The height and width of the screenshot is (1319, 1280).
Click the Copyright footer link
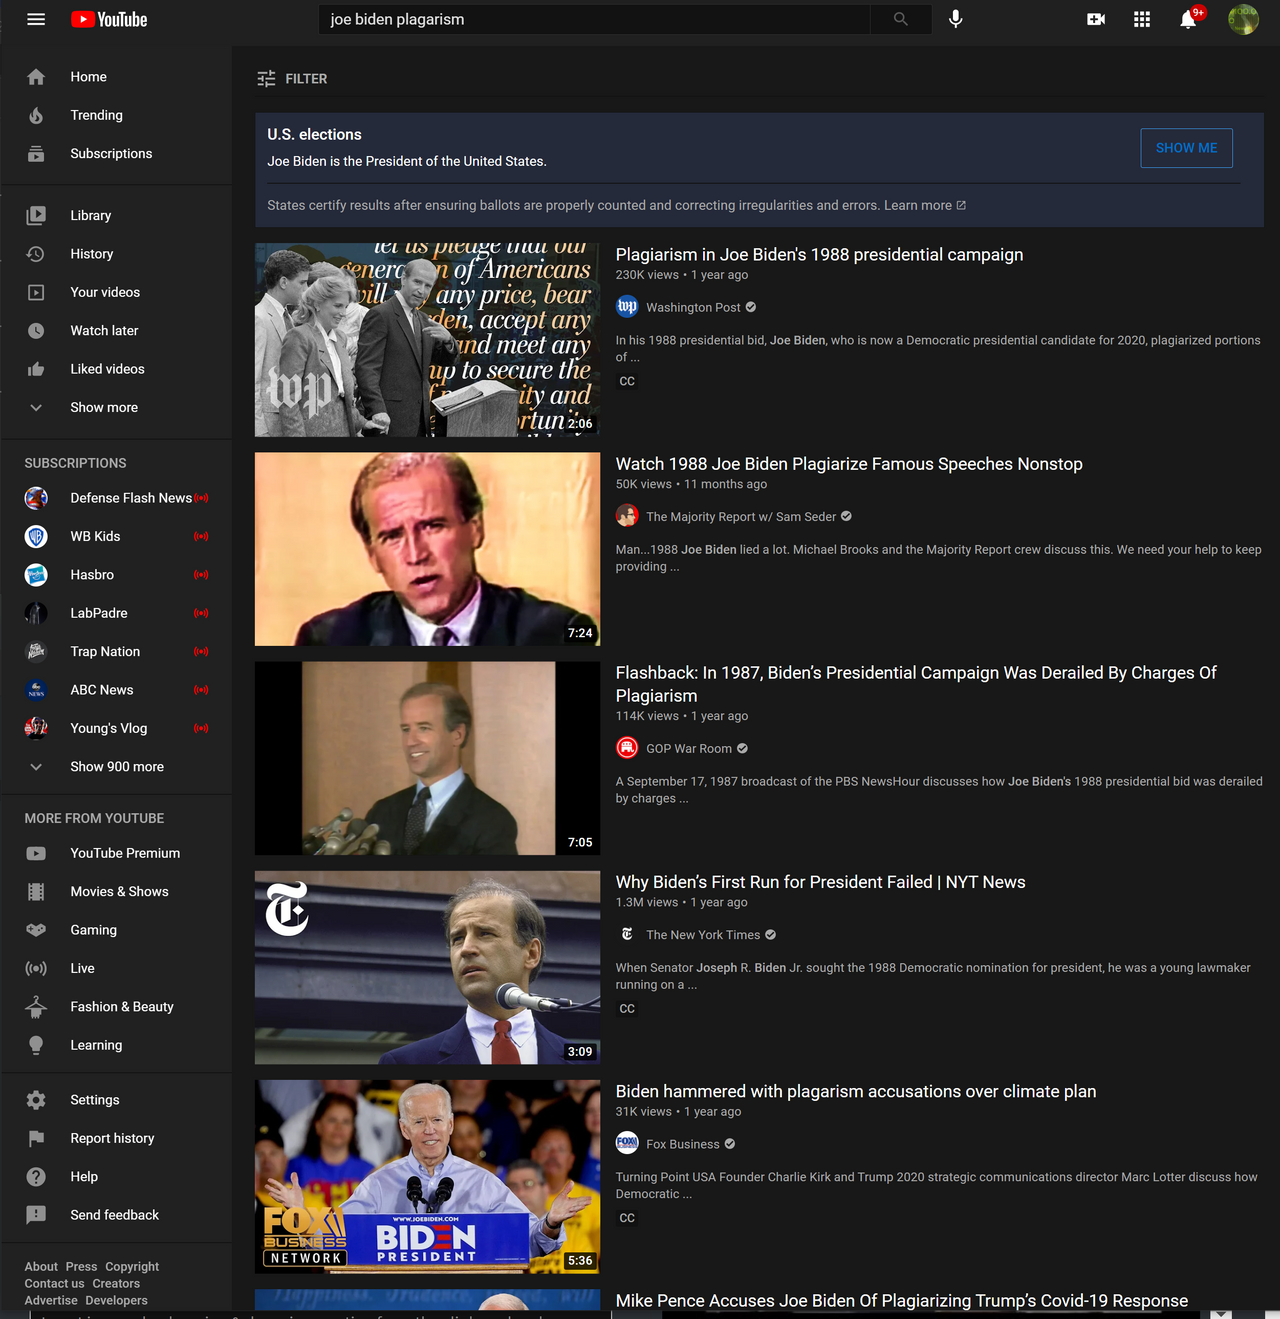pos(132,1266)
